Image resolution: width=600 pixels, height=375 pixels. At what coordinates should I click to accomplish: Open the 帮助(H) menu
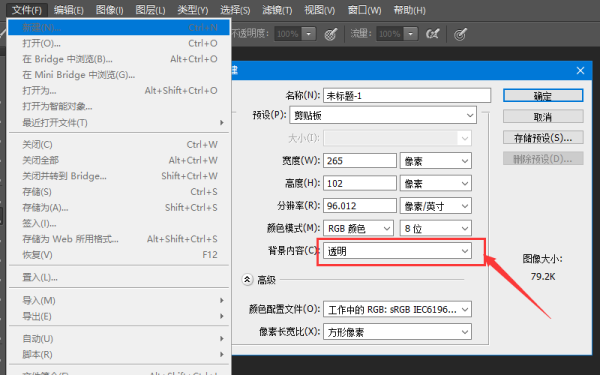[x=409, y=10]
